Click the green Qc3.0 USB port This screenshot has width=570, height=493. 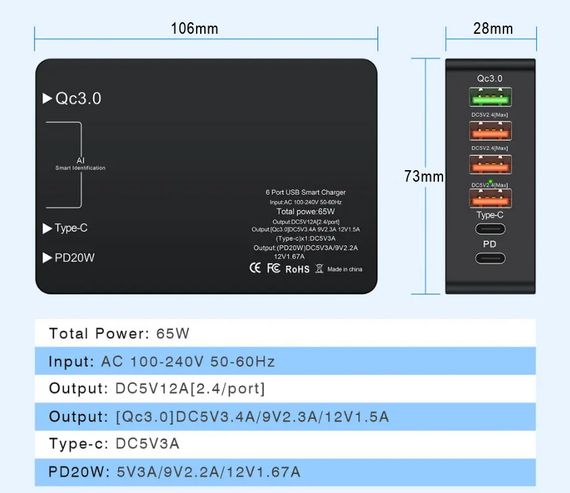tap(490, 97)
